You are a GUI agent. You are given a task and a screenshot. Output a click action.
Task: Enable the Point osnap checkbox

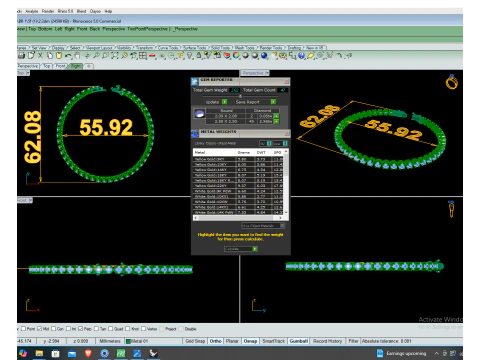(x=23, y=329)
